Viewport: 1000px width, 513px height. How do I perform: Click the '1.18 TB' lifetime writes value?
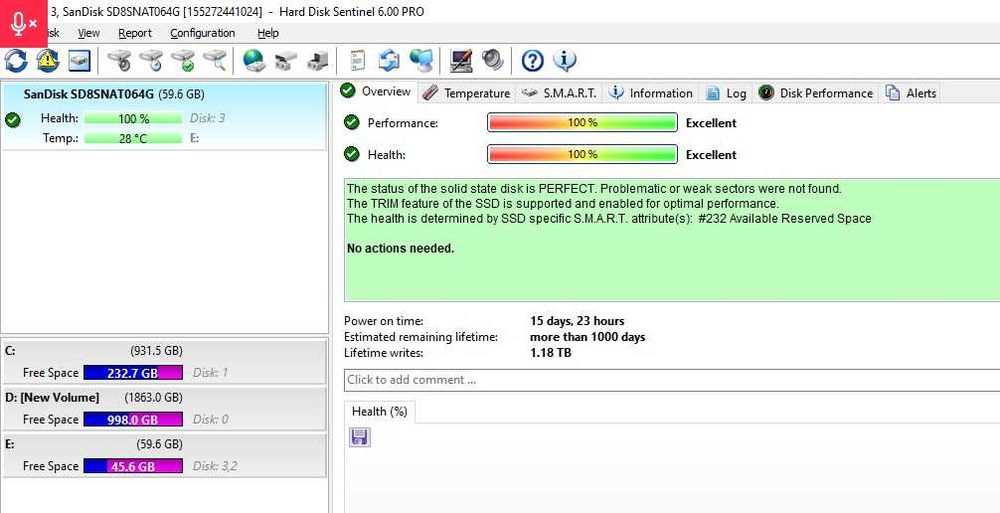550,352
